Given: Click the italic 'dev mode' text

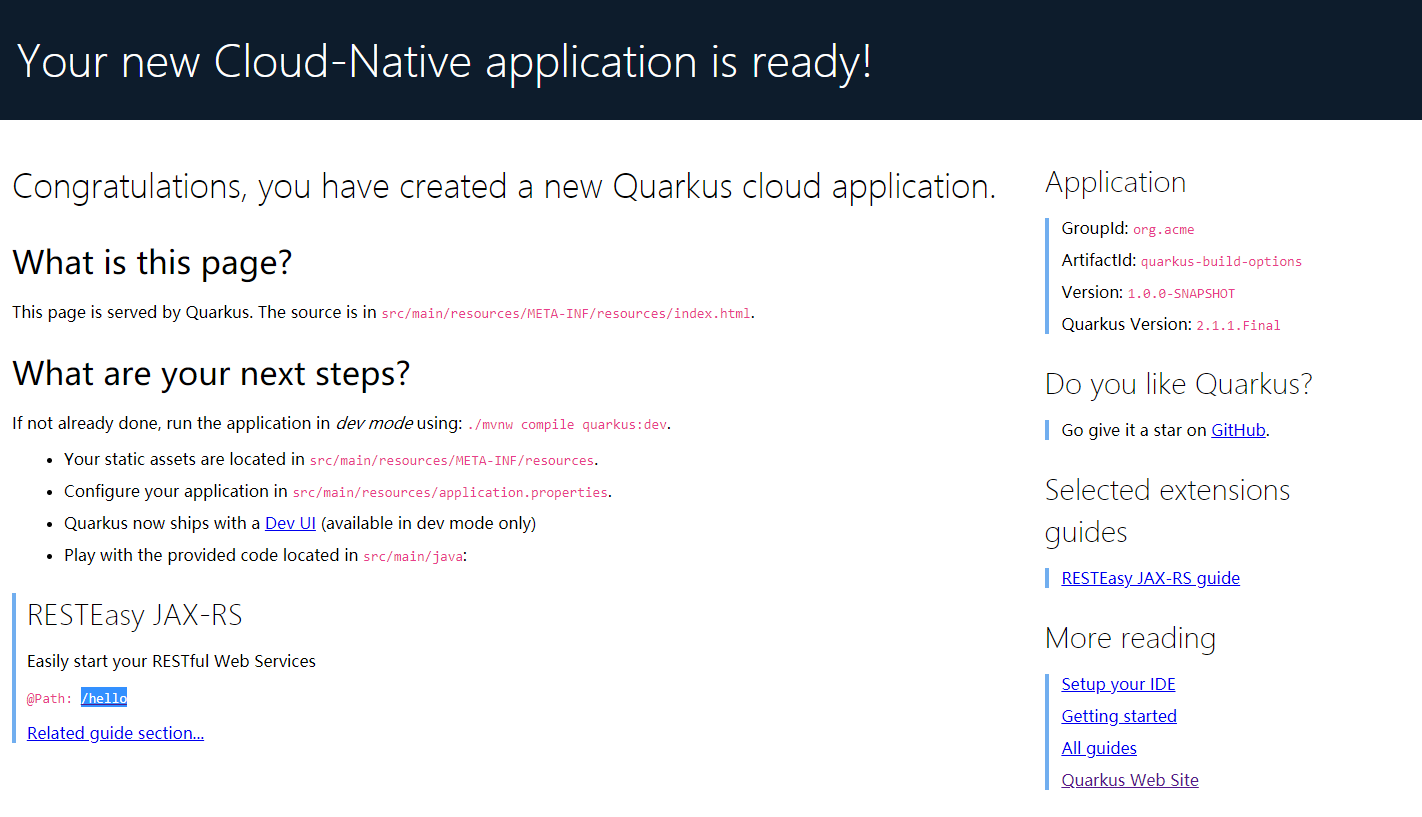Looking at the screenshot, I should [x=374, y=423].
